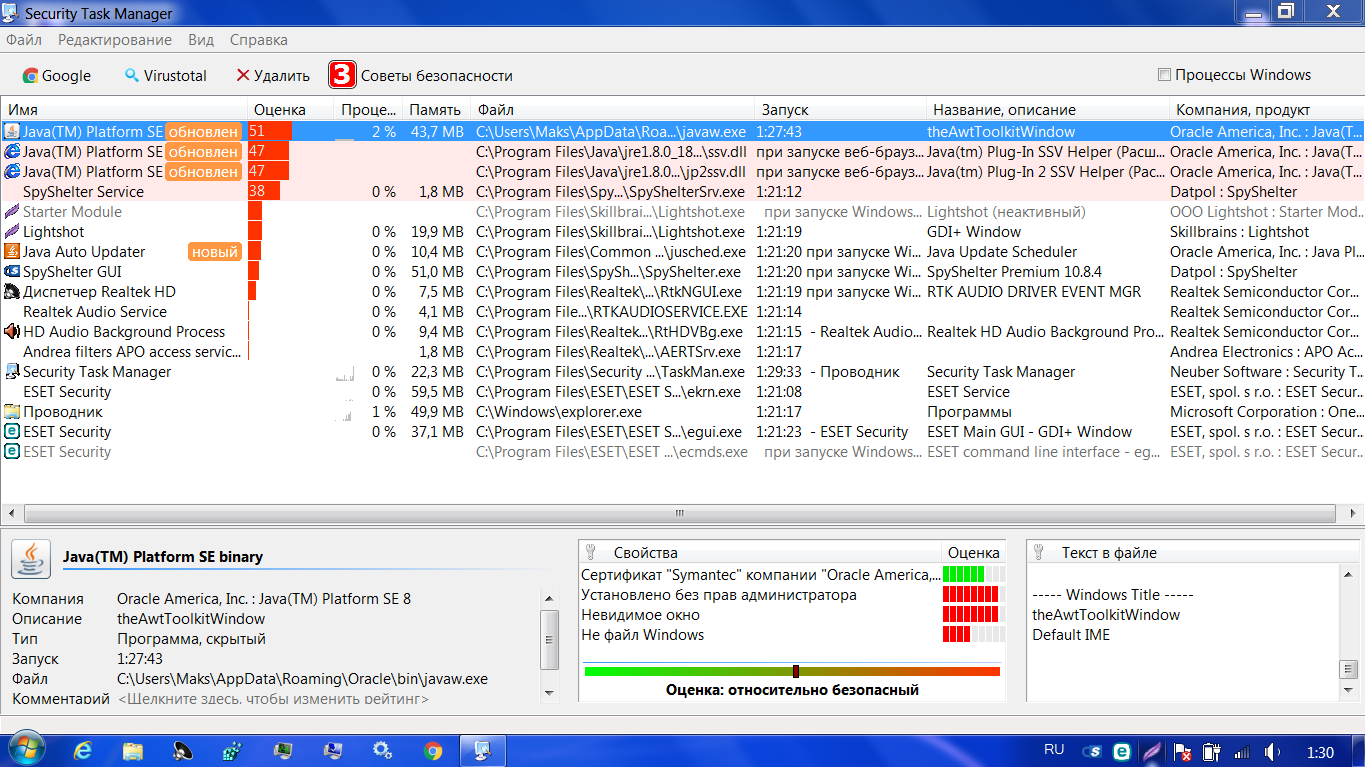The width and height of the screenshot is (1365, 767).
Task: Open the Вид menu
Action: coord(201,40)
